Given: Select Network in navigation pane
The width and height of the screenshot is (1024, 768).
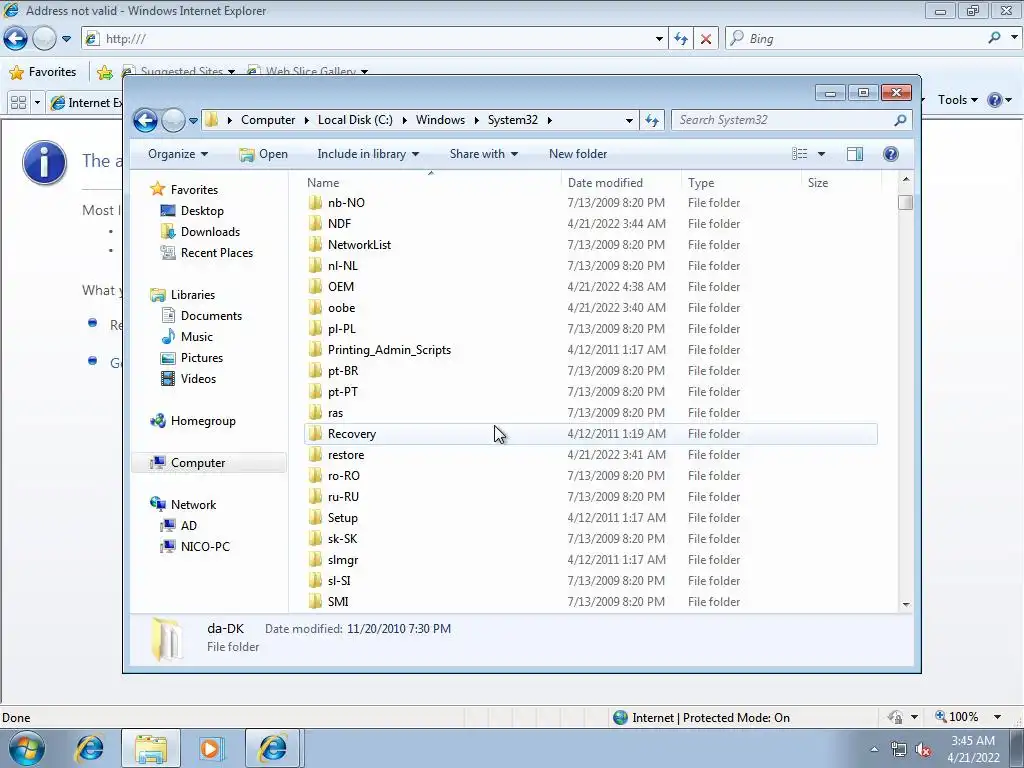Looking at the screenshot, I should pos(193,505).
